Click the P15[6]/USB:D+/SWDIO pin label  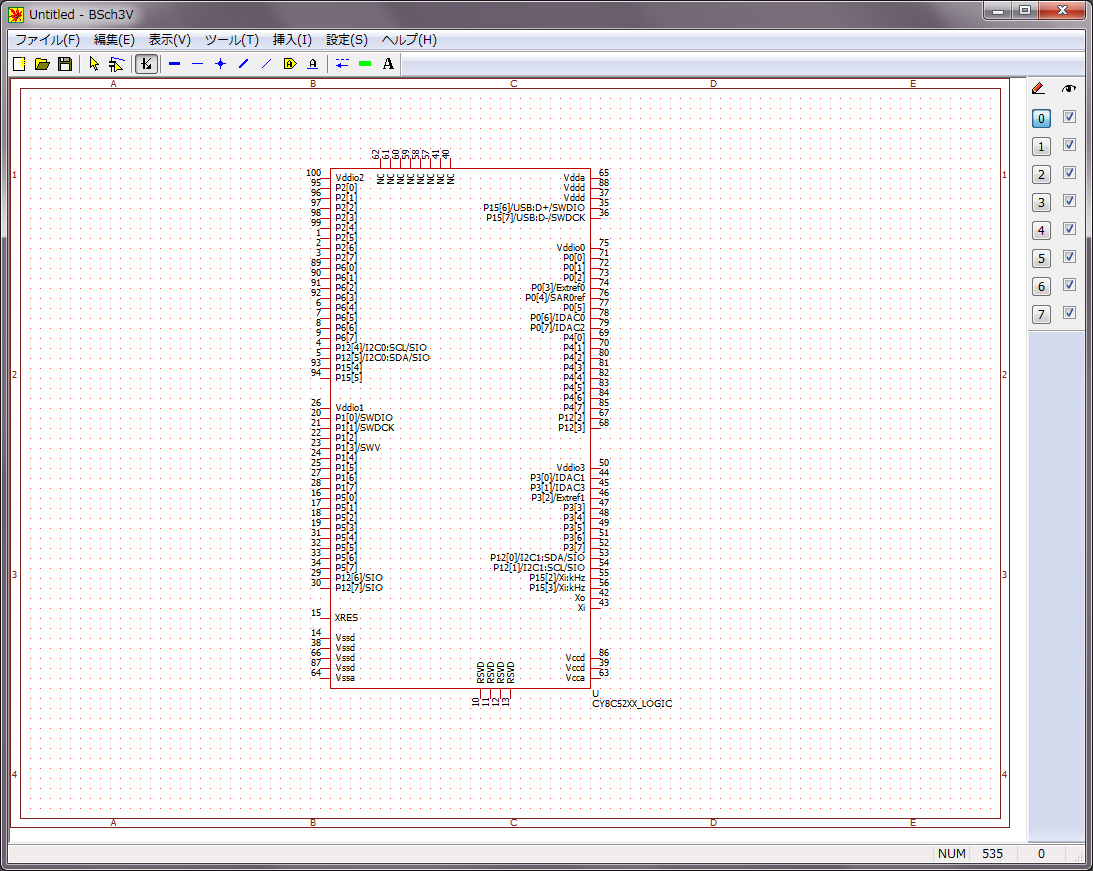coord(534,208)
